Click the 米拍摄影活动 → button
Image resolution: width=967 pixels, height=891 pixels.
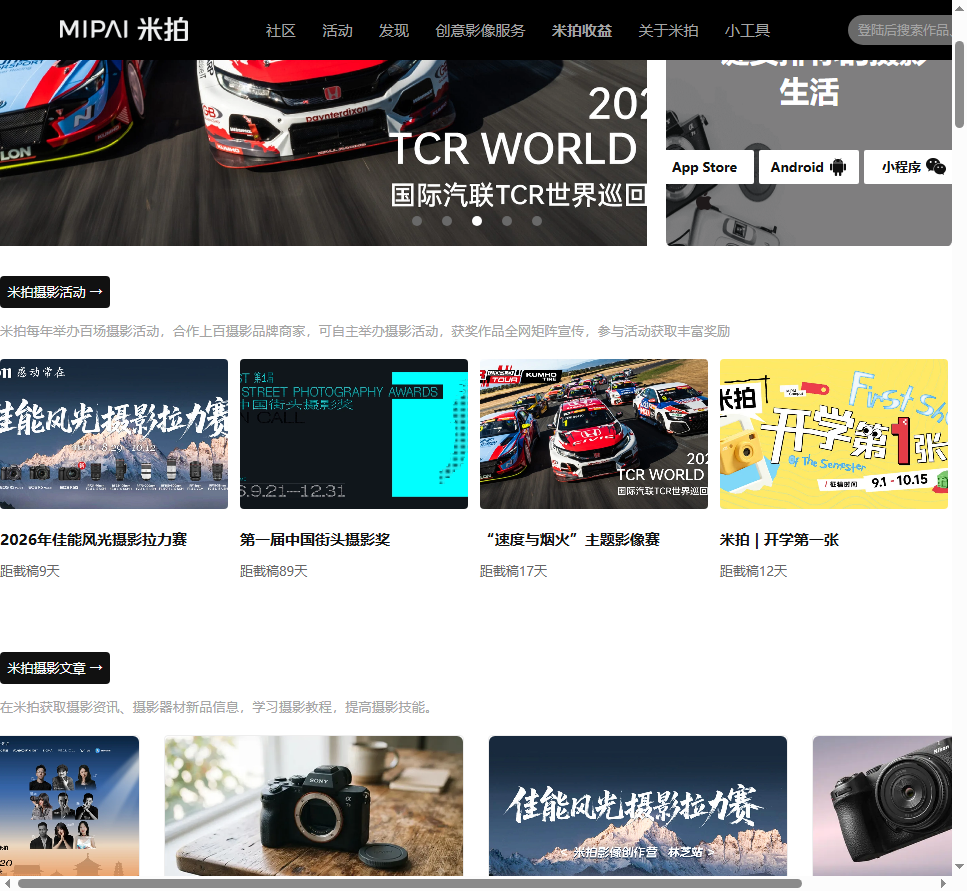pos(55,292)
